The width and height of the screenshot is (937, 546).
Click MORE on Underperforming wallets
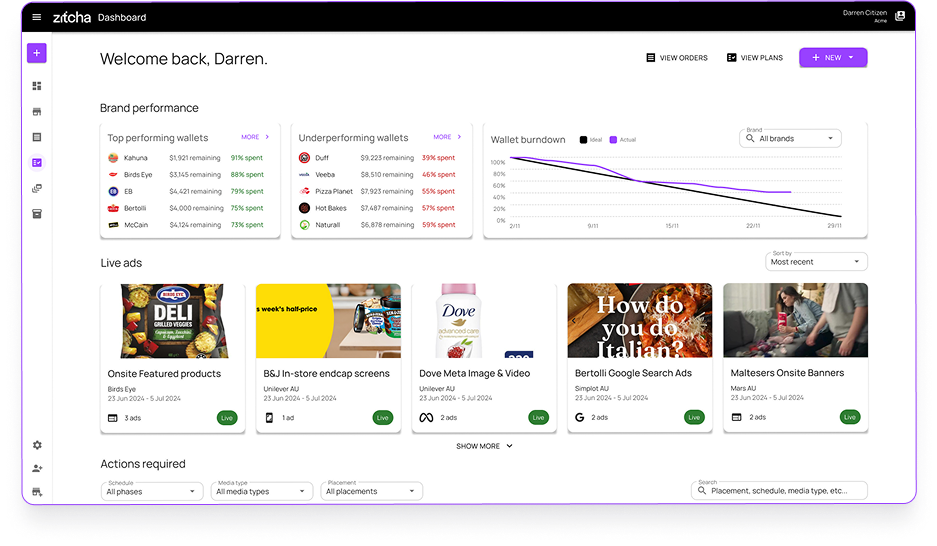point(448,137)
